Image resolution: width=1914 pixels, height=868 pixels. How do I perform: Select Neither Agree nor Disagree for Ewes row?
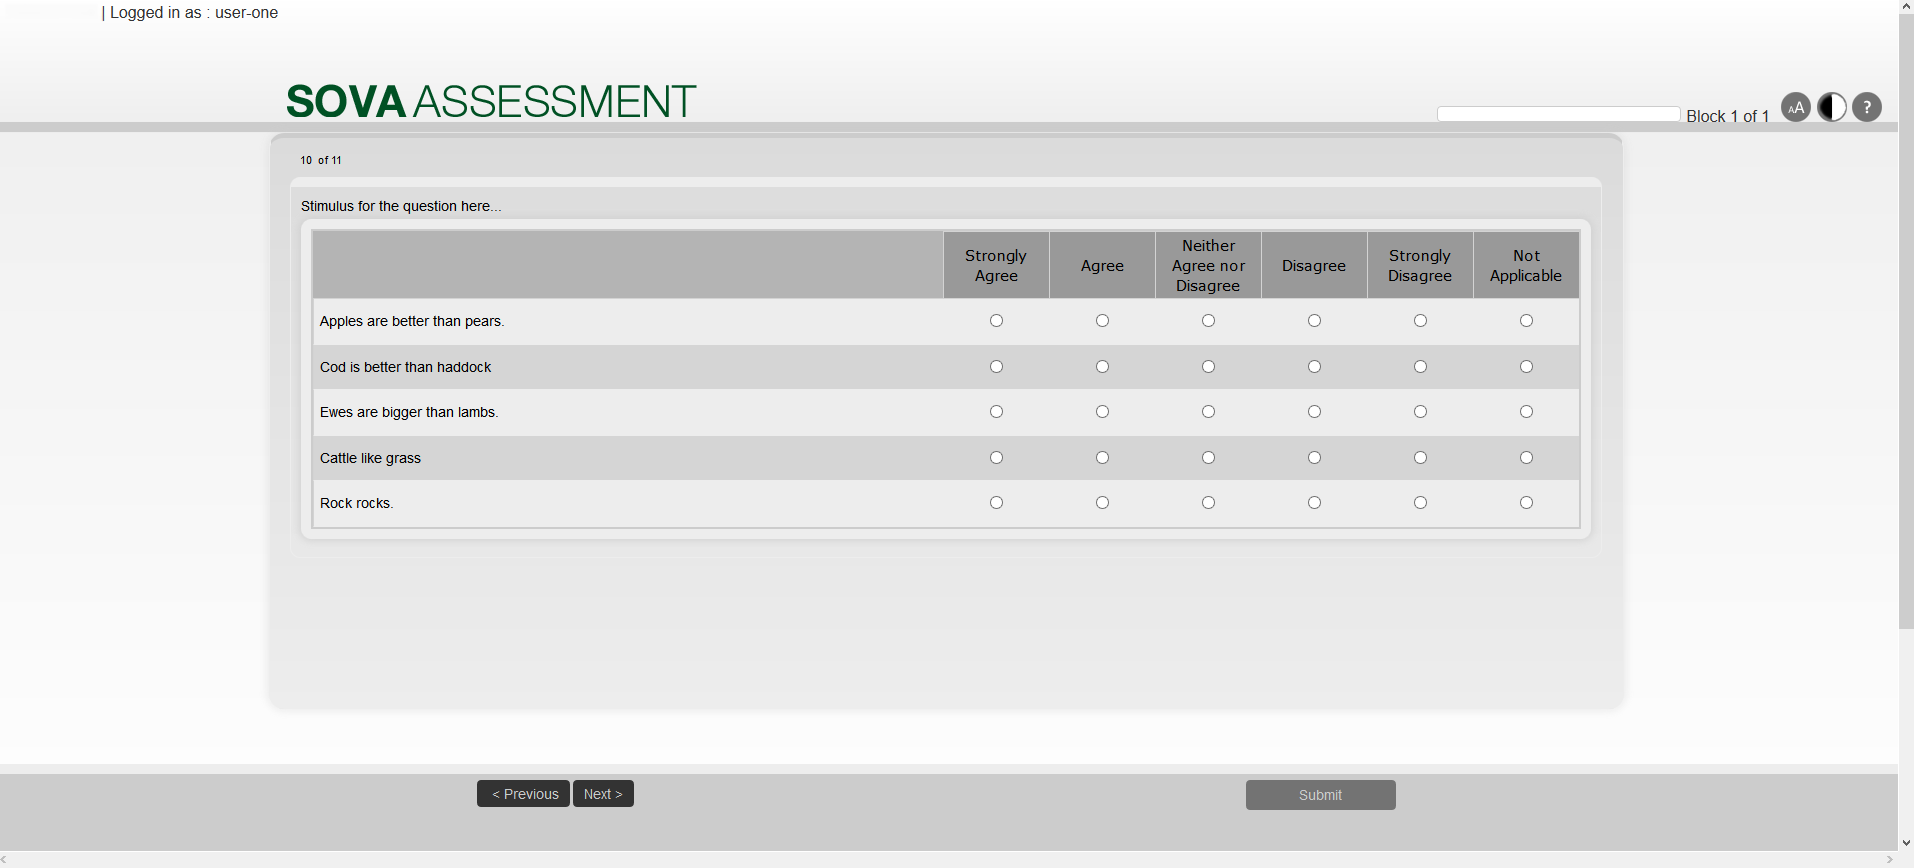[x=1208, y=412]
